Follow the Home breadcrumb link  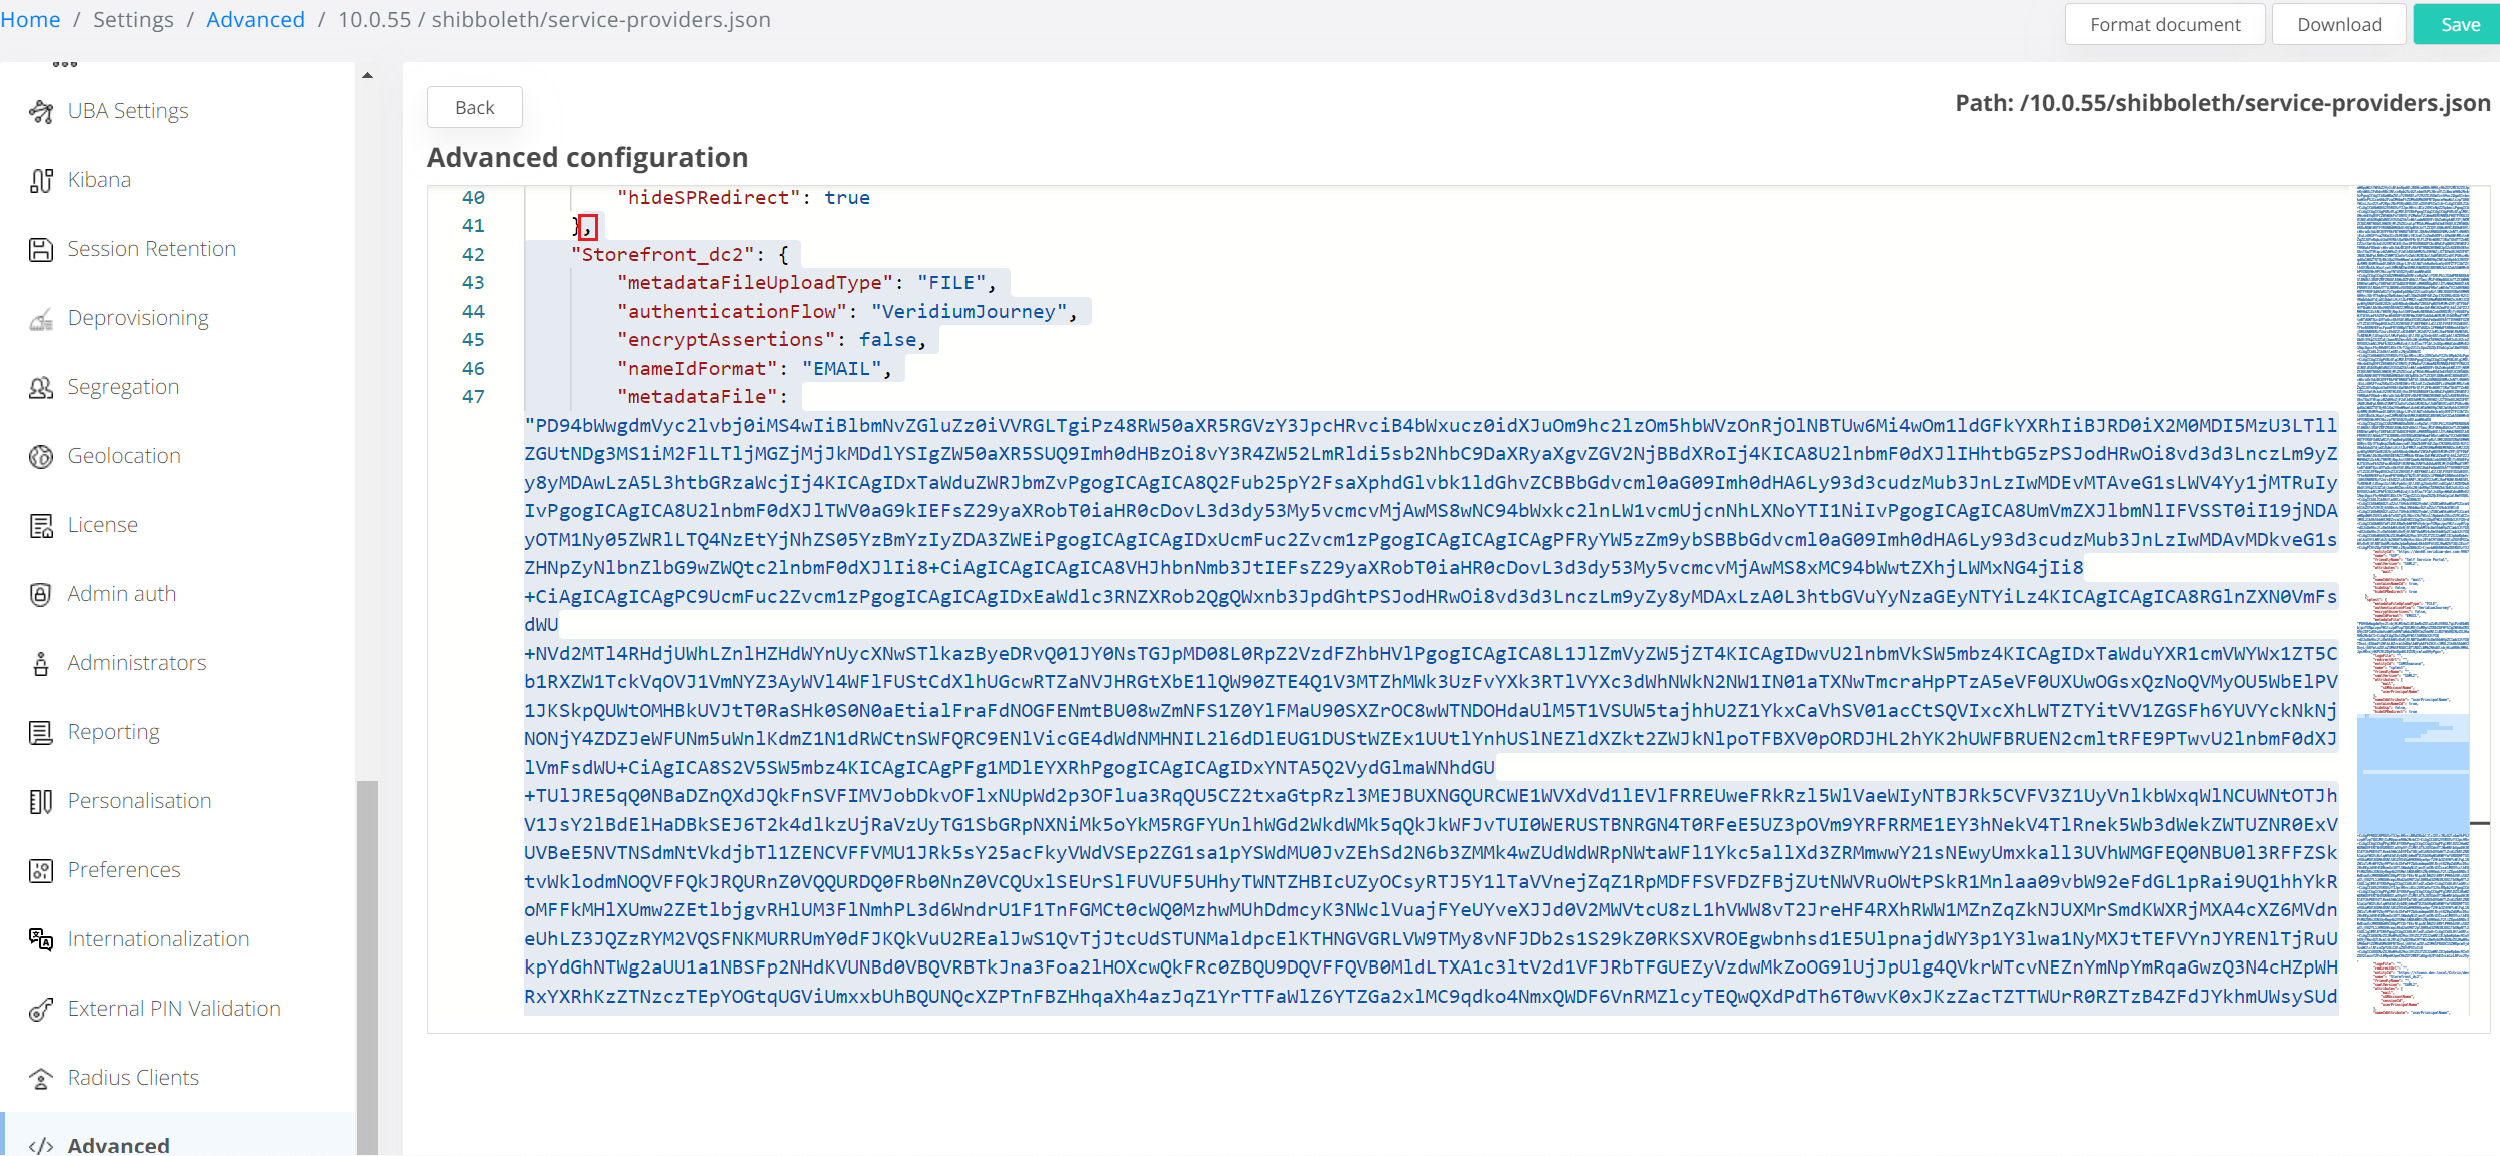click(30, 20)
